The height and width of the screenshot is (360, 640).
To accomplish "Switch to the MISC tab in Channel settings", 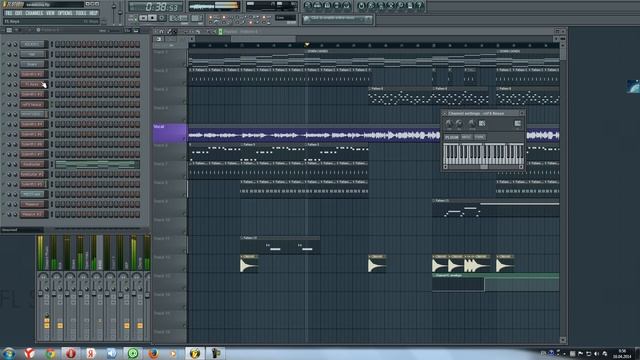I will pos(467,137).
